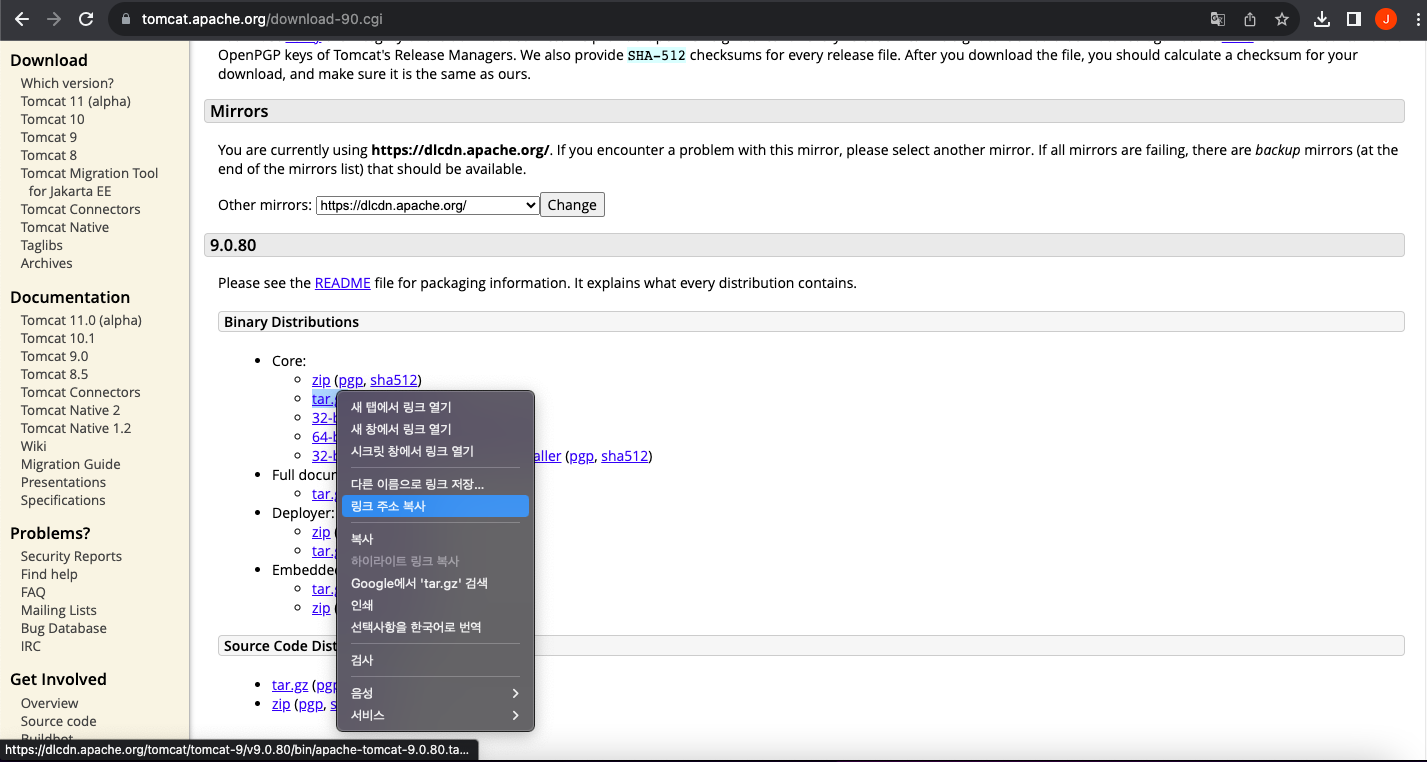This screenshot has width=1427, height=762.
Task: Open Archives sidebar link
Action: (47, 263)
